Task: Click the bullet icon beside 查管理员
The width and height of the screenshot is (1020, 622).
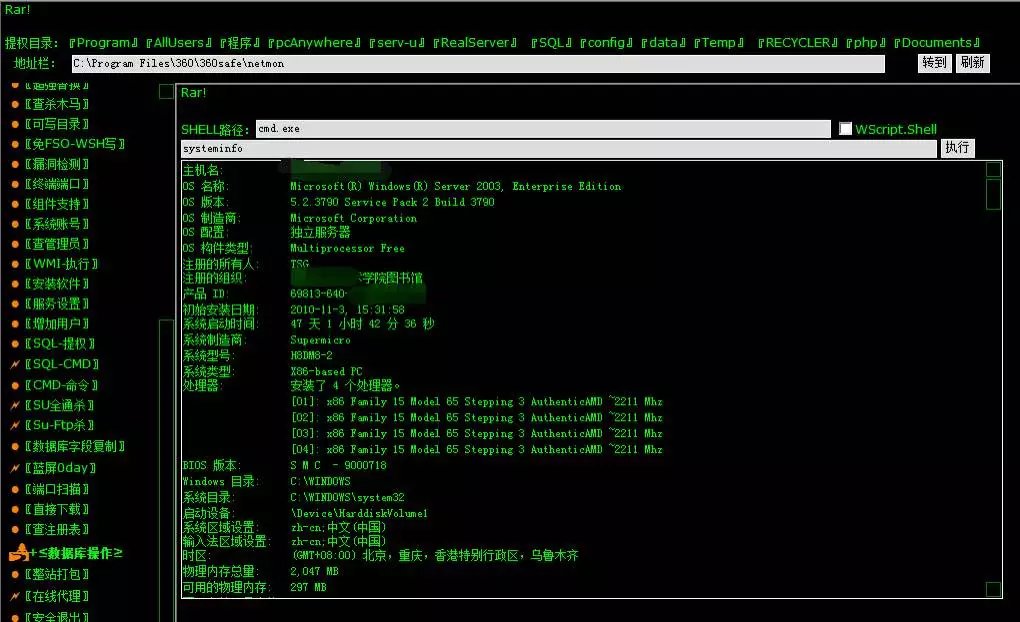Action: coord(15,245)
